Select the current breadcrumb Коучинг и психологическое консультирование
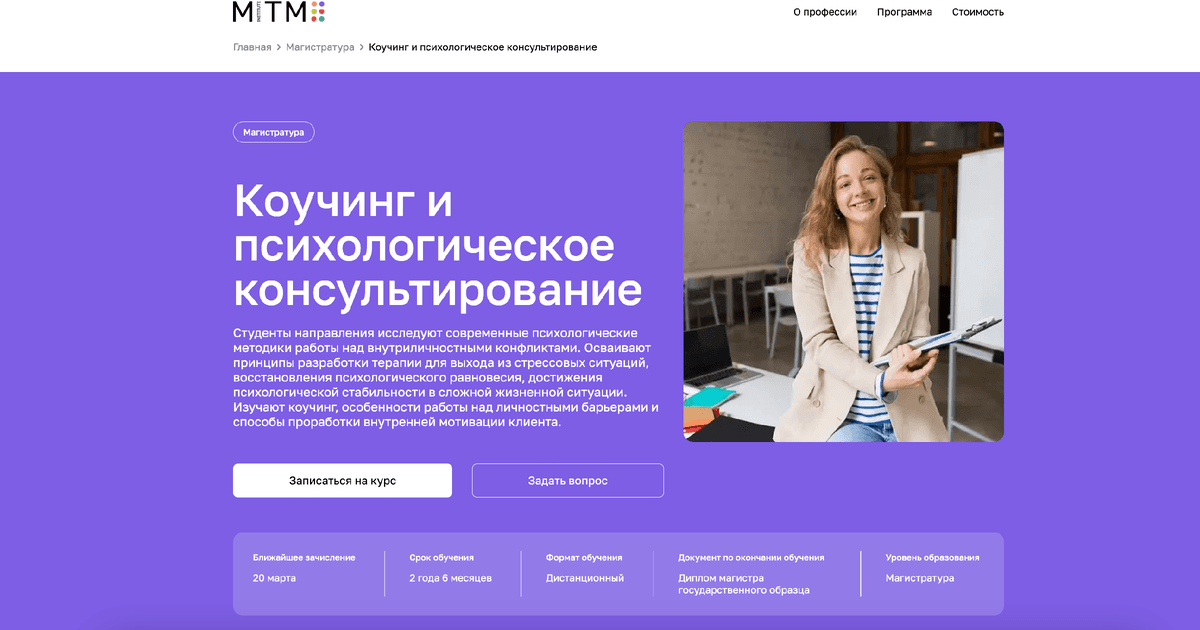Screen dimensions: 1200x630 (x=483, y=47)
